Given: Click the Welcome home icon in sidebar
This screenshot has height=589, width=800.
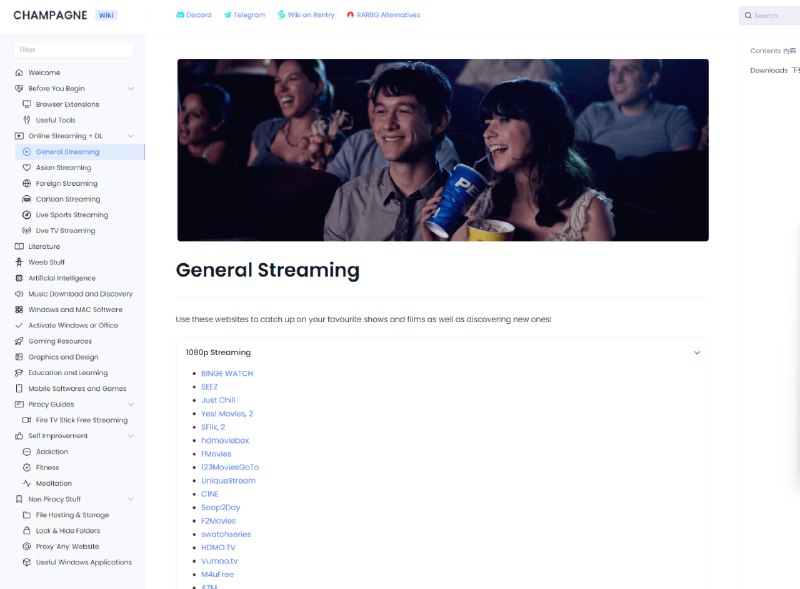Looking at the screenshot, I should (x=19, y=73).
